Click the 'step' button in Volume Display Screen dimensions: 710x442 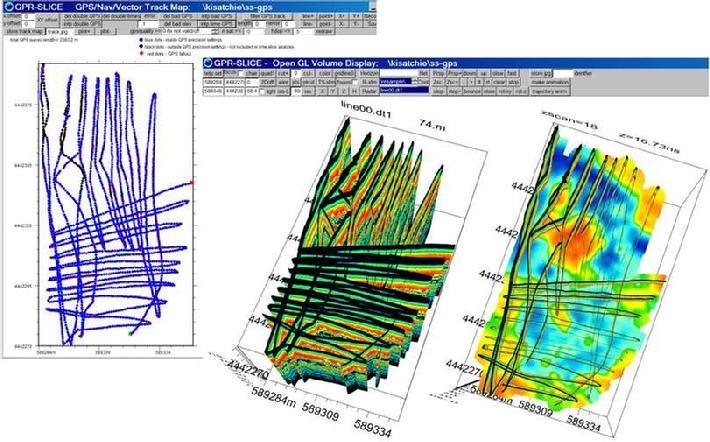tap(439, 91)
